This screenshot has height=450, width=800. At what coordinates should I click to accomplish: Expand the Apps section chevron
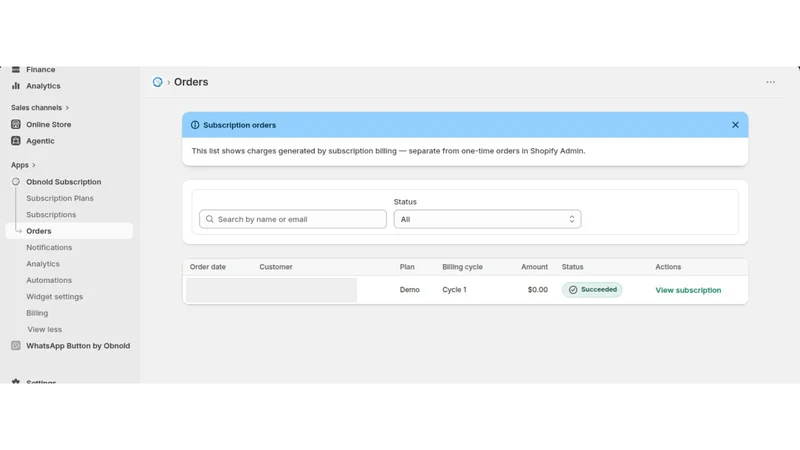34,165
